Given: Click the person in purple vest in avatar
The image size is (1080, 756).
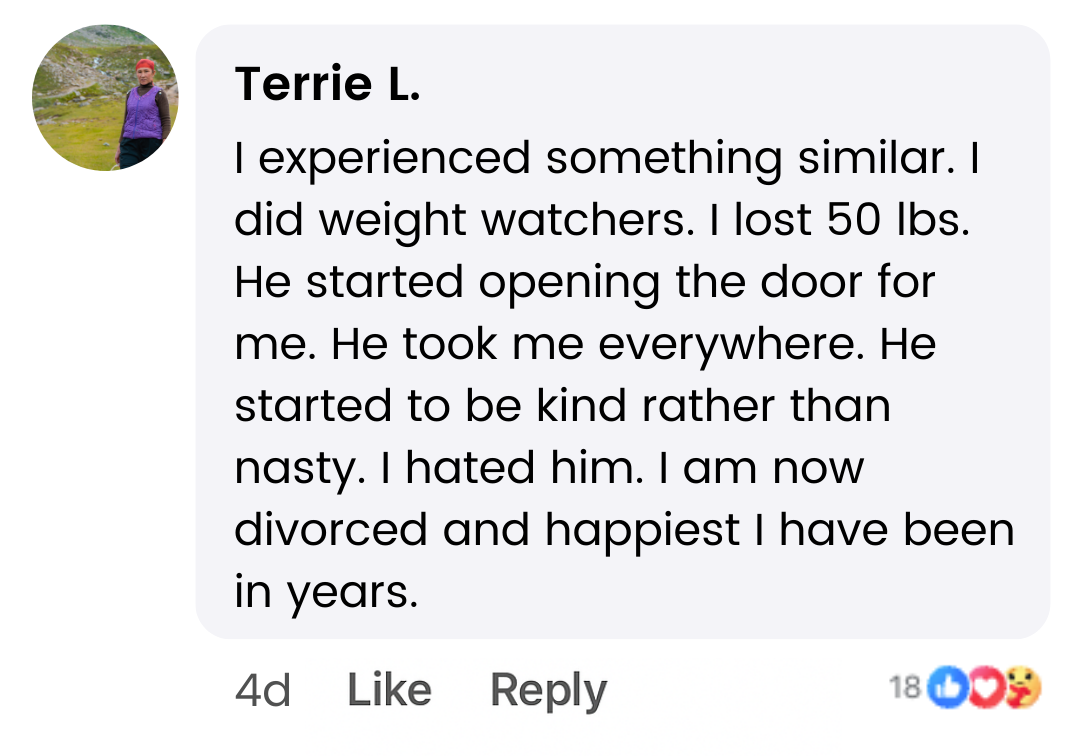Looking at the screenshot, I should tap(143, 114).
